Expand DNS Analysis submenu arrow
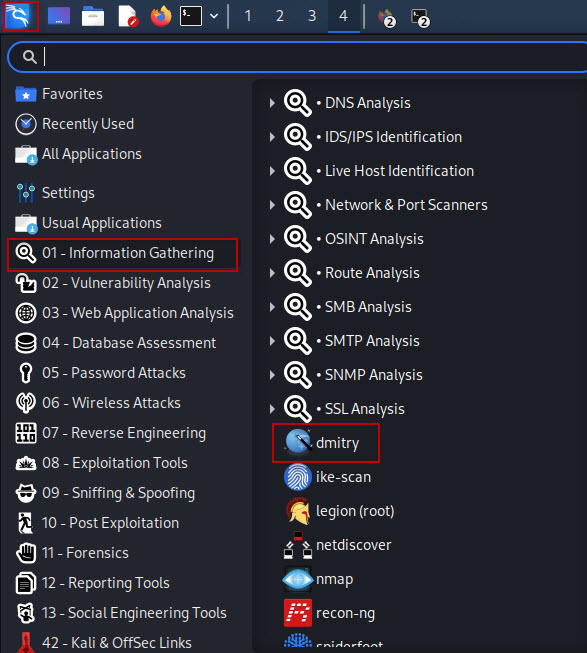 tap(272, 103)
